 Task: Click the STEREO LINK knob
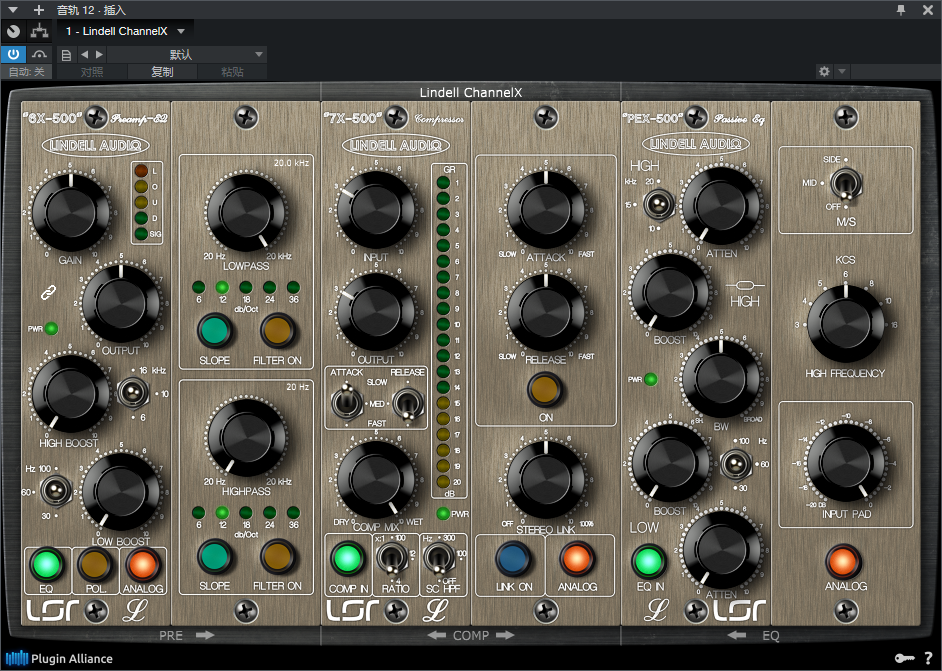(x=545, y=479)
